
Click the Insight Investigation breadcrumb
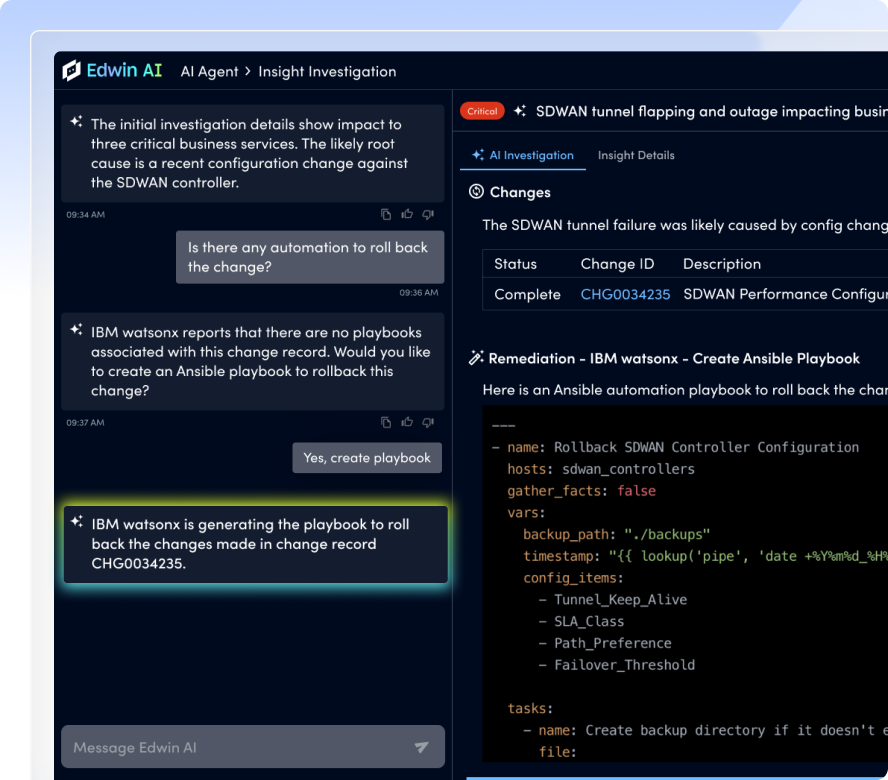(327, 72)
